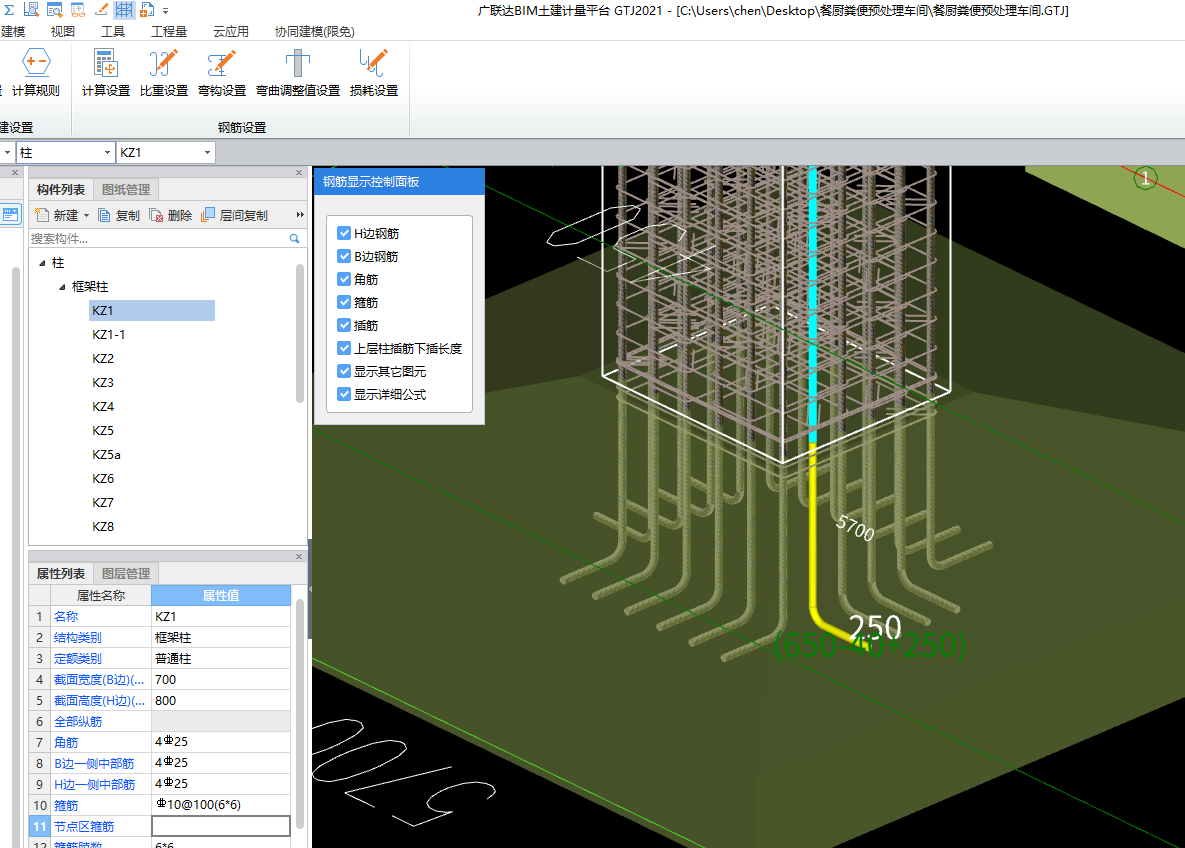This screenshot has width=1185, height=848.
Task: Click the view calculation formula icon
Action: pos(54,10)
